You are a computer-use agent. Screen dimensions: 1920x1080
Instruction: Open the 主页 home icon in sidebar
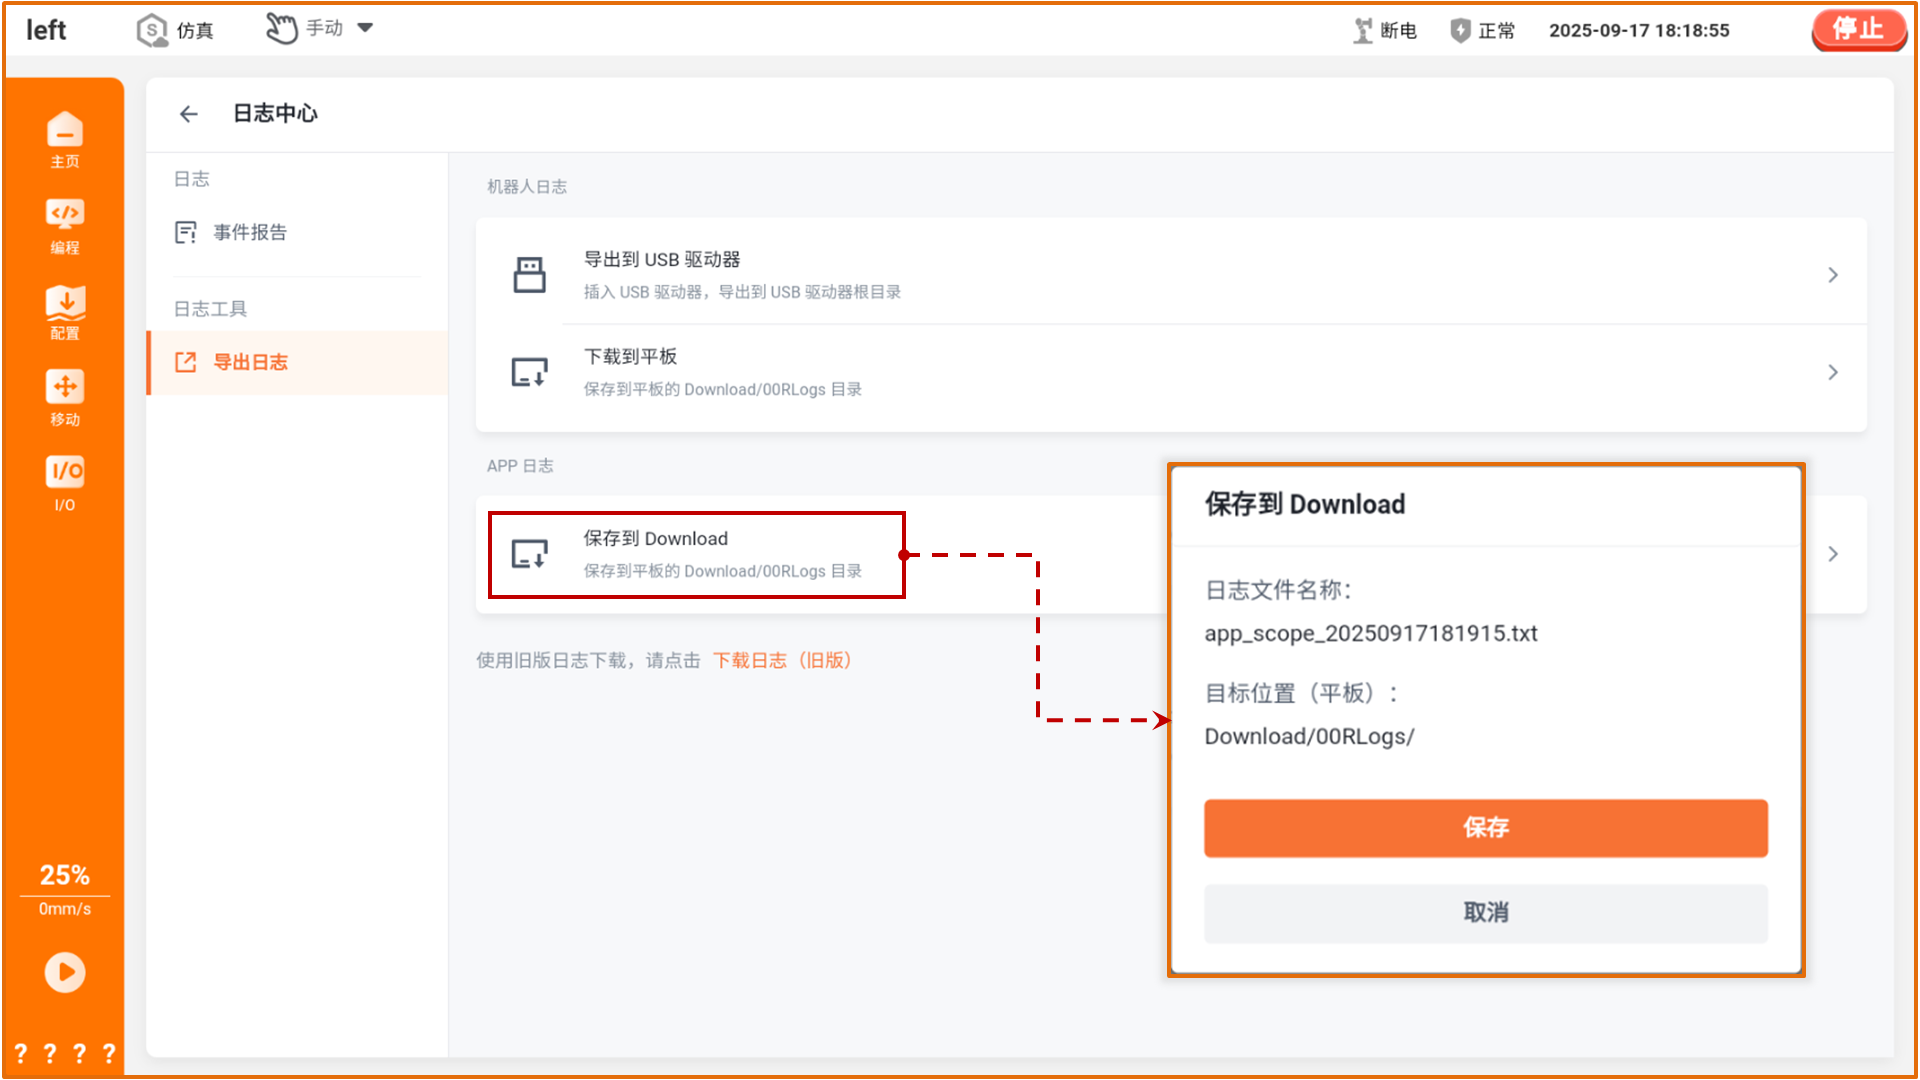64,139
